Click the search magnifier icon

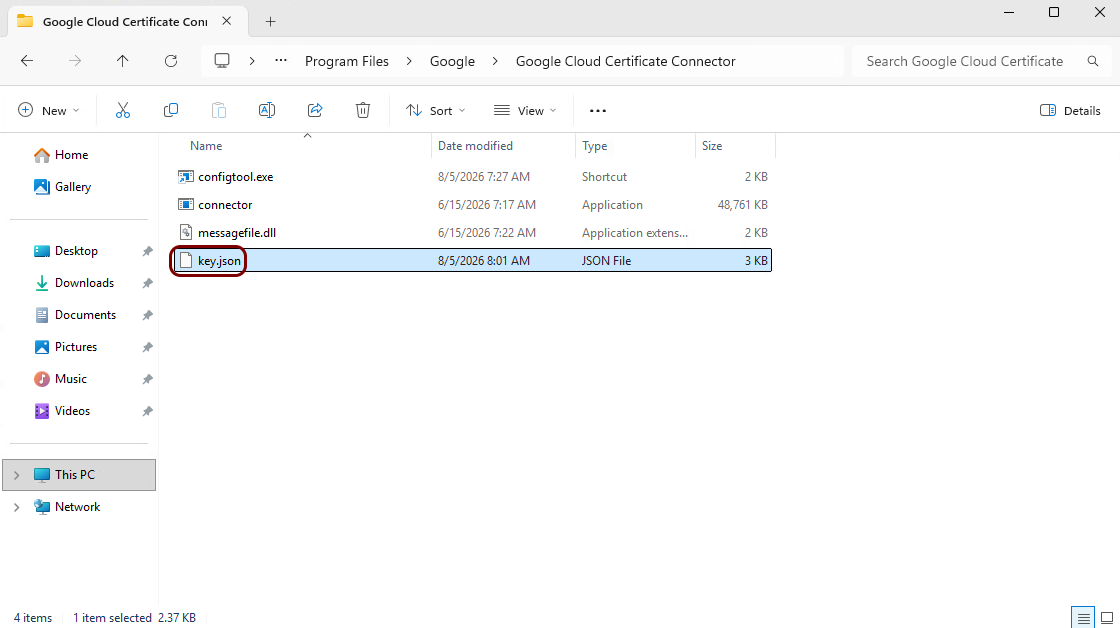coord(1093,61)
